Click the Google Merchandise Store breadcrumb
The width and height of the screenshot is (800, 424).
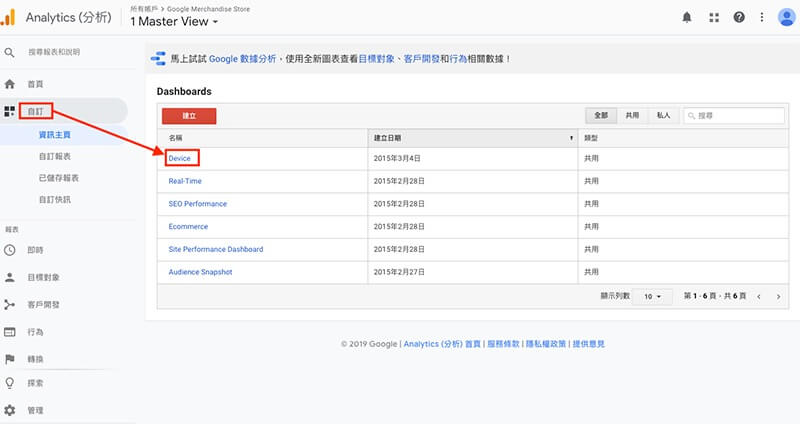208,9
